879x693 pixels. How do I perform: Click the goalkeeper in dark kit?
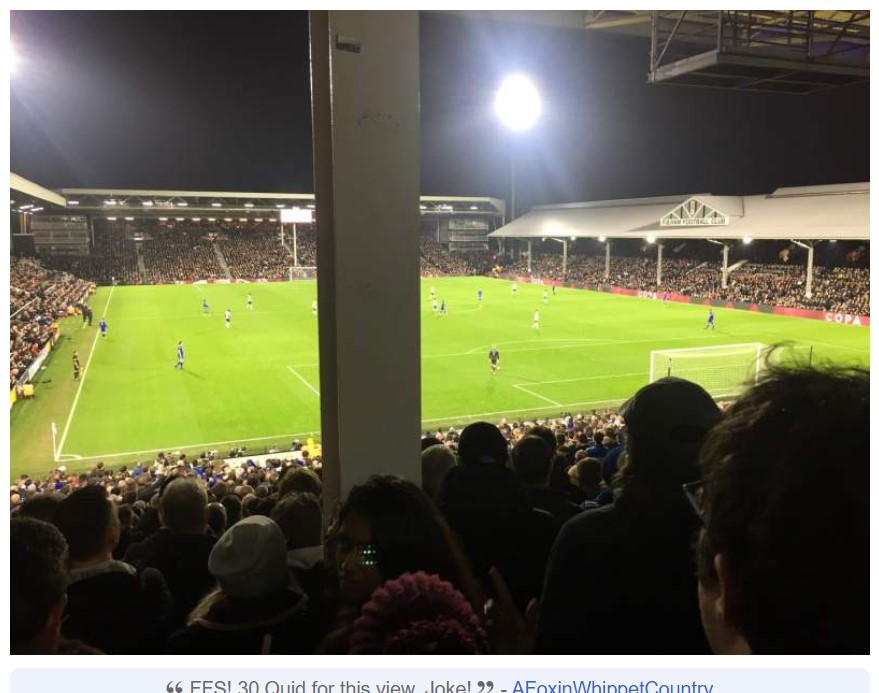493,359
